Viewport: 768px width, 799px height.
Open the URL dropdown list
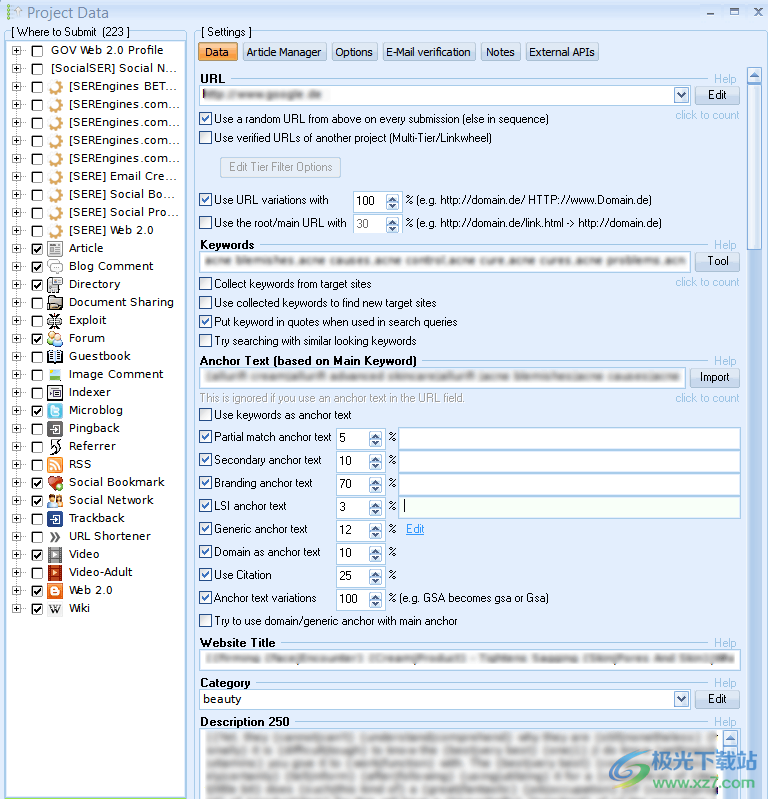pos(681,95)
